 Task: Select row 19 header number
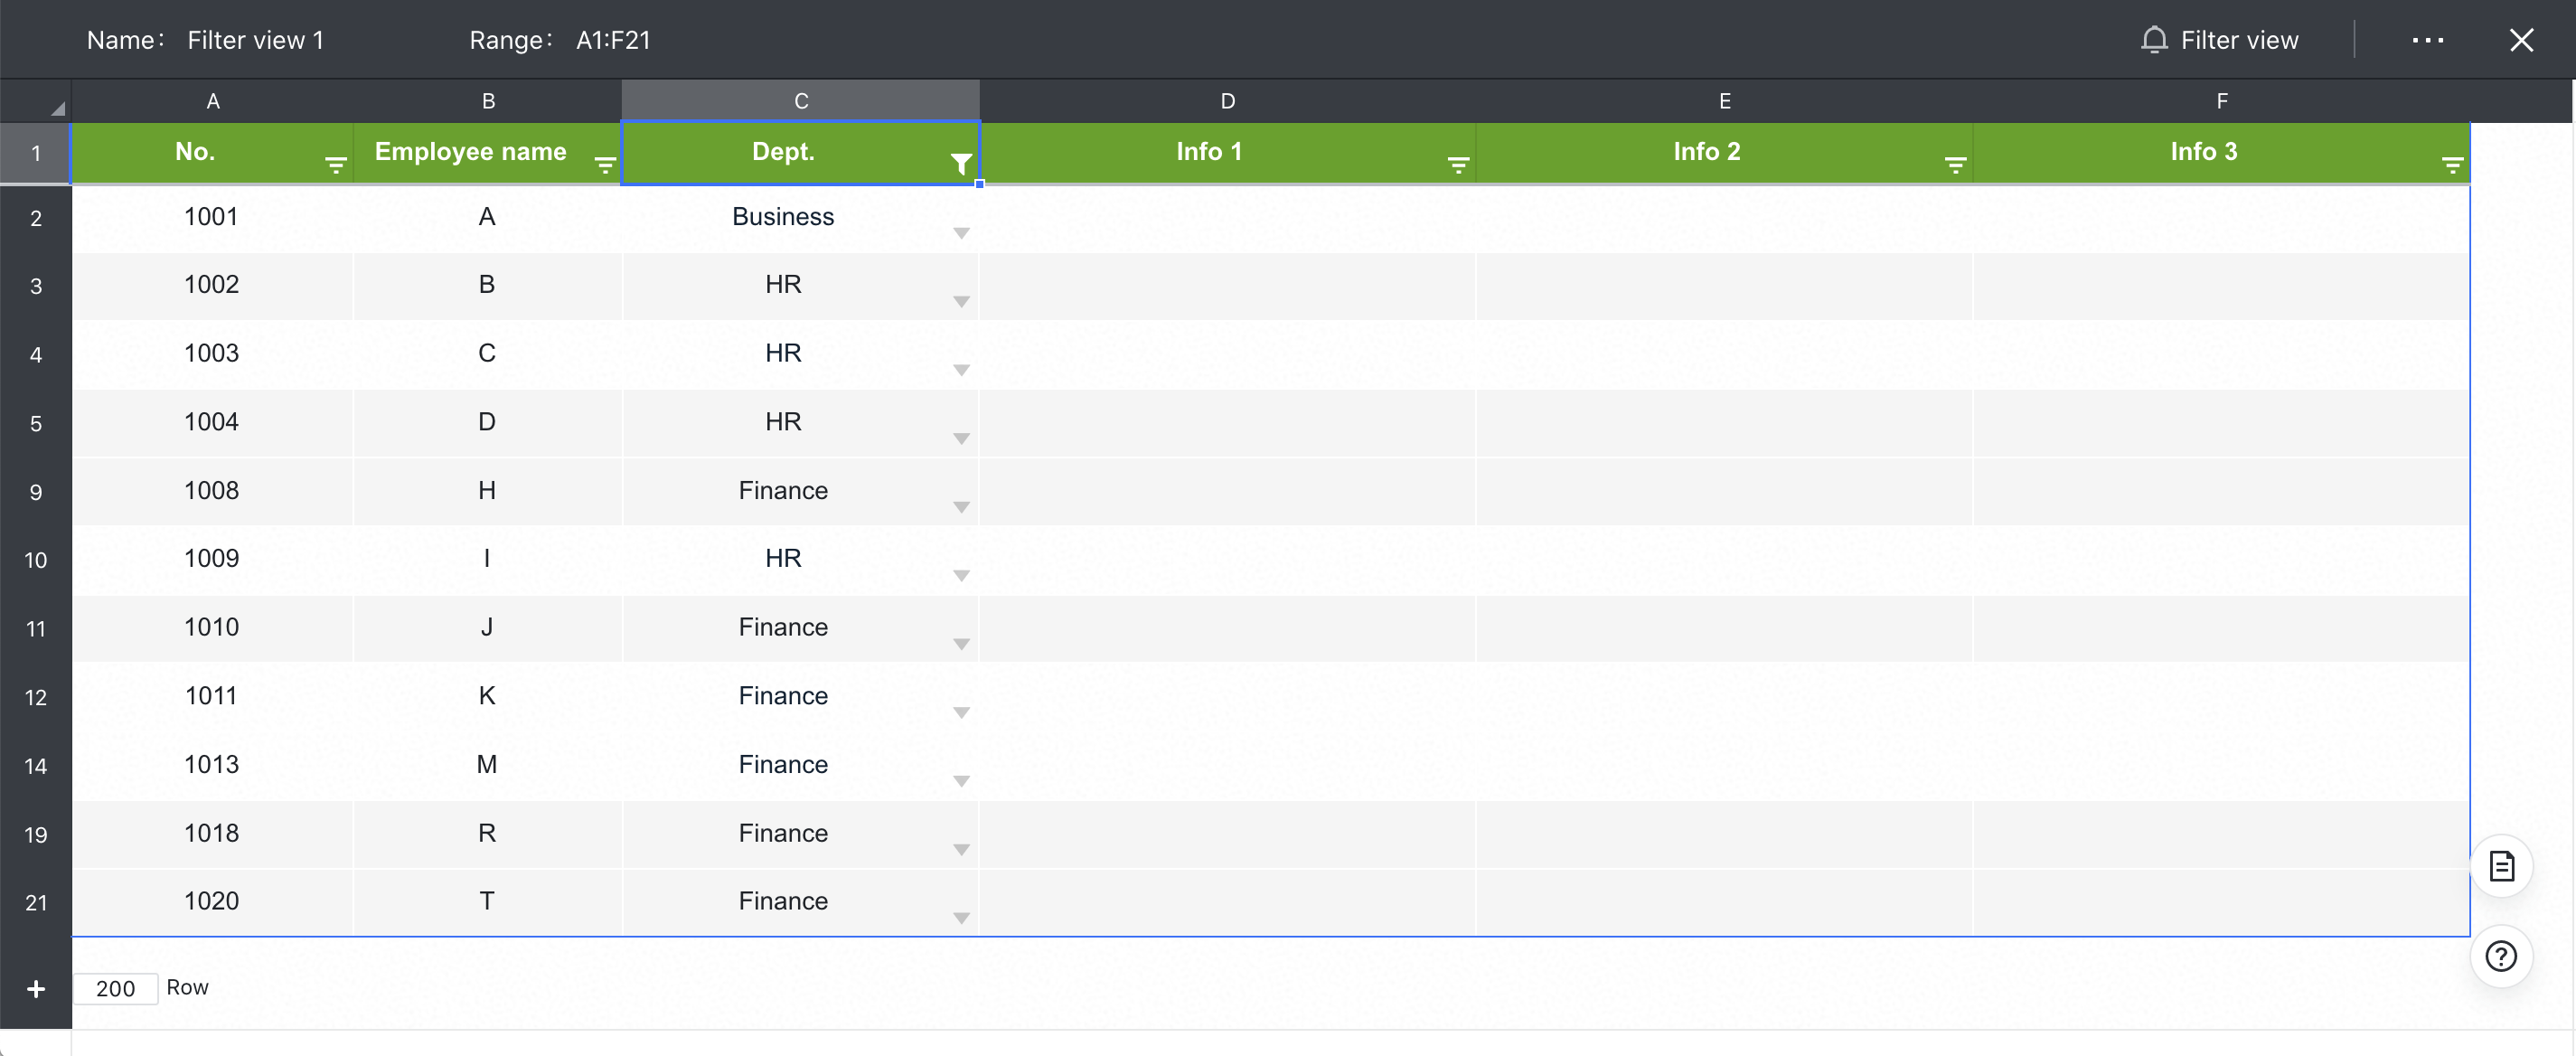pyautogui.click(x=36, y=835)
